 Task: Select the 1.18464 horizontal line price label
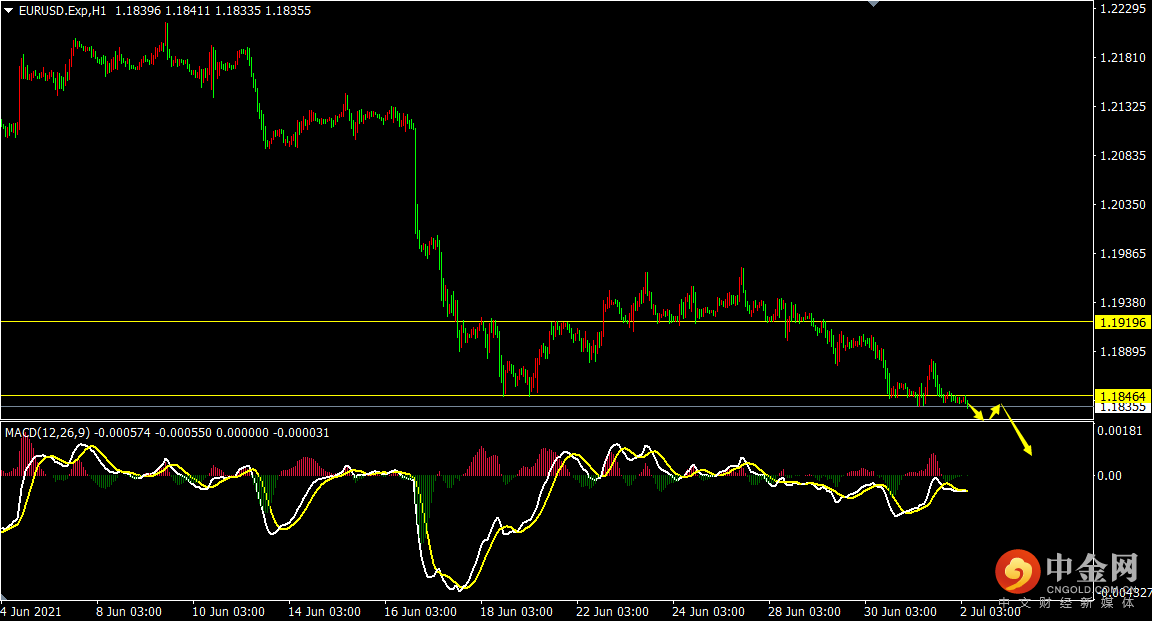pyautogui.click(x=1123, y=396)
